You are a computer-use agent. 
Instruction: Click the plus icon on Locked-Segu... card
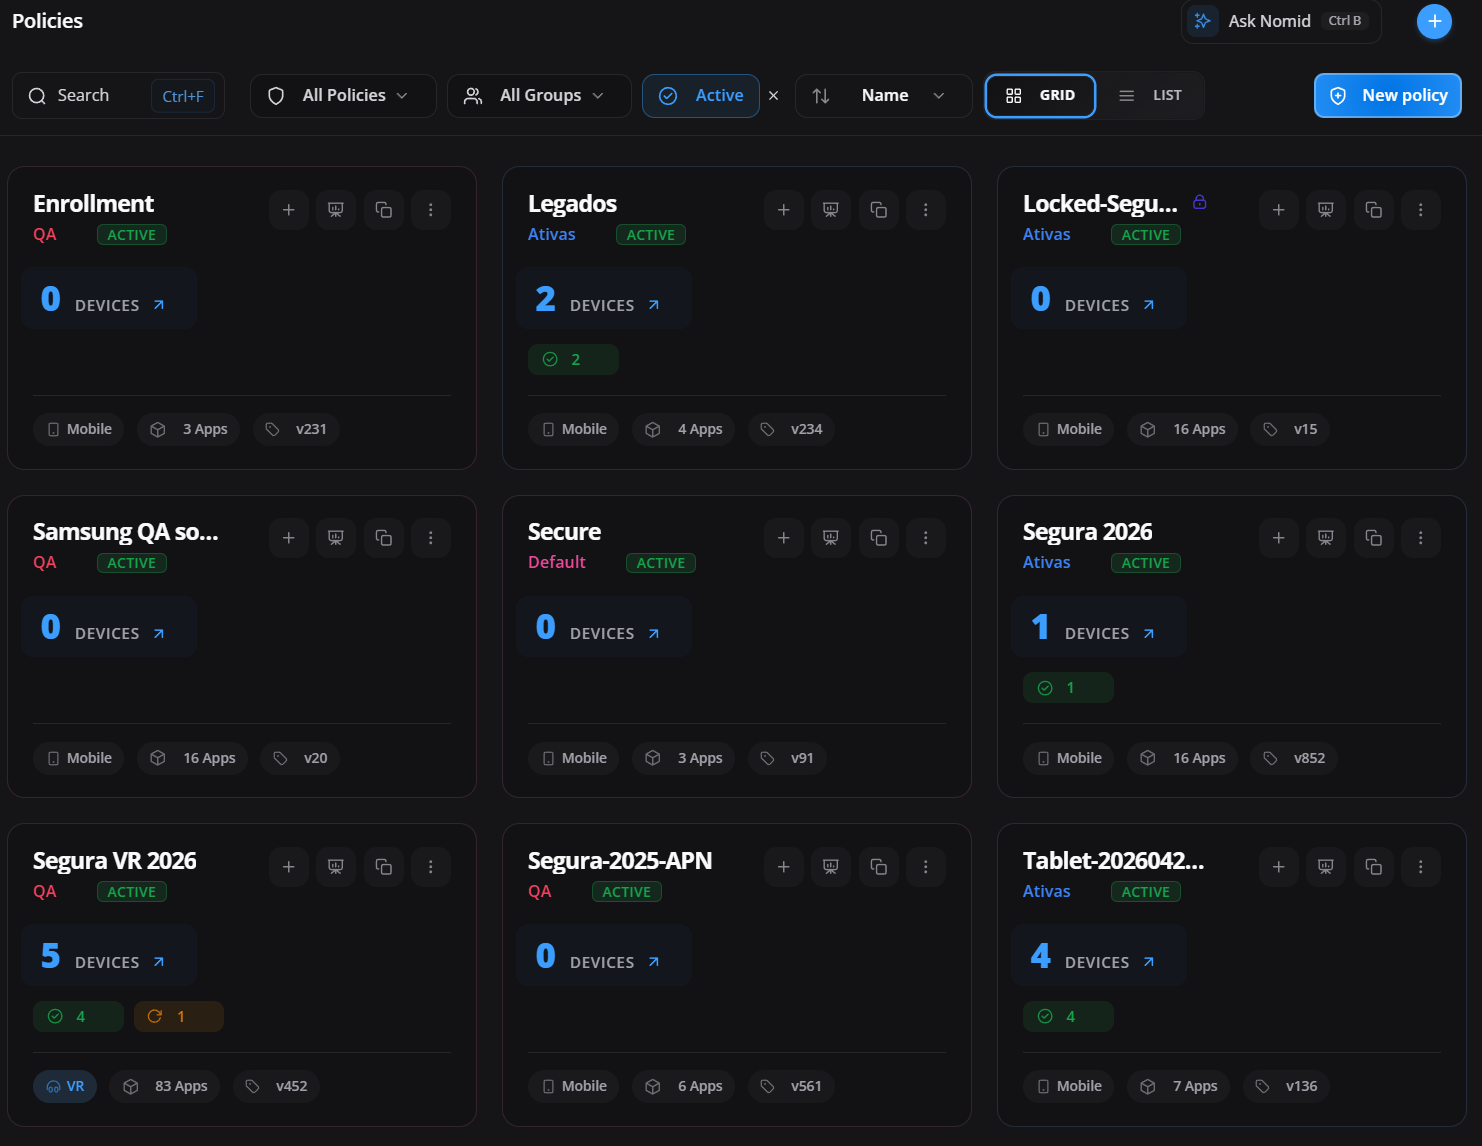1279,210
